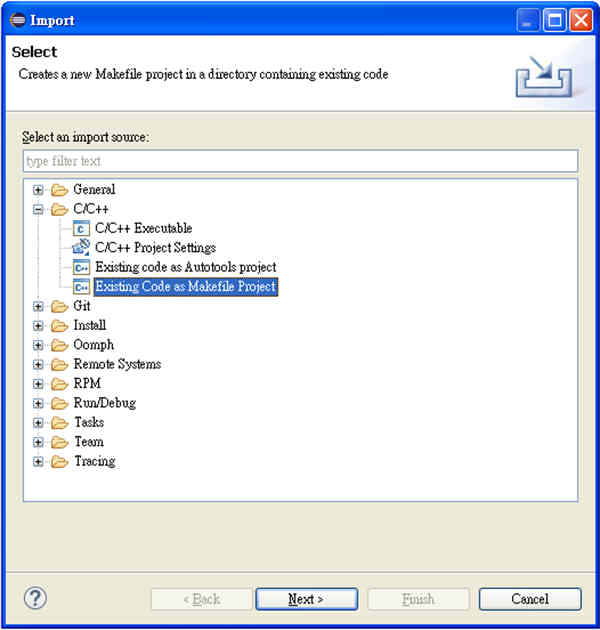Click the C/C++ Project Settings icon
This screenshot has height=630, width=600.
pos(81,248)
